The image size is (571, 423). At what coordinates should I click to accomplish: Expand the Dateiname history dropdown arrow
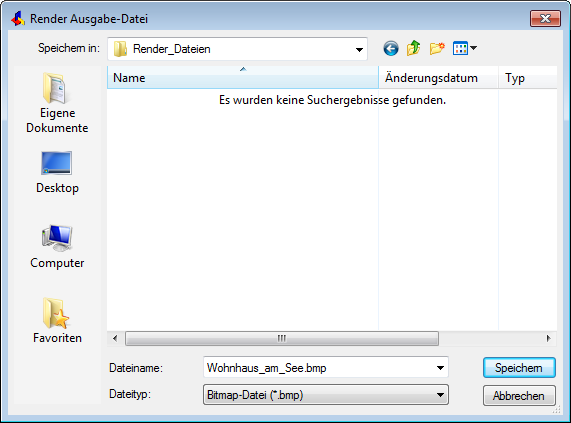click(440, 368)
